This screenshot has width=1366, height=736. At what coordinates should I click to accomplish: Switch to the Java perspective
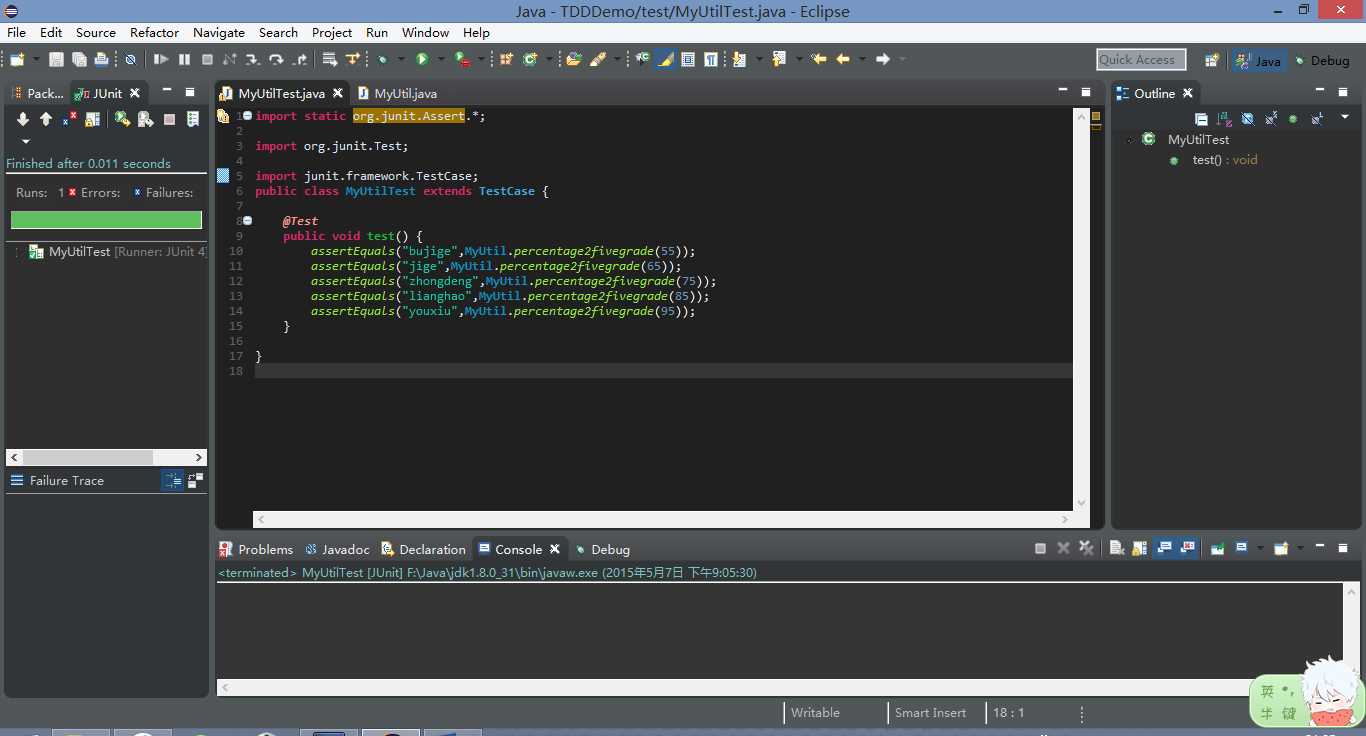point(1258,60)
